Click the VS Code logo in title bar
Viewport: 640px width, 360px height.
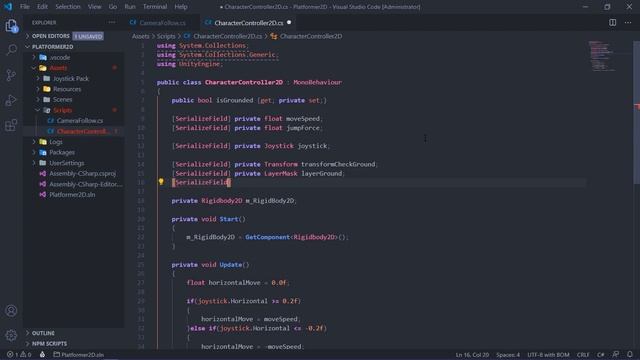click(8, 7)
